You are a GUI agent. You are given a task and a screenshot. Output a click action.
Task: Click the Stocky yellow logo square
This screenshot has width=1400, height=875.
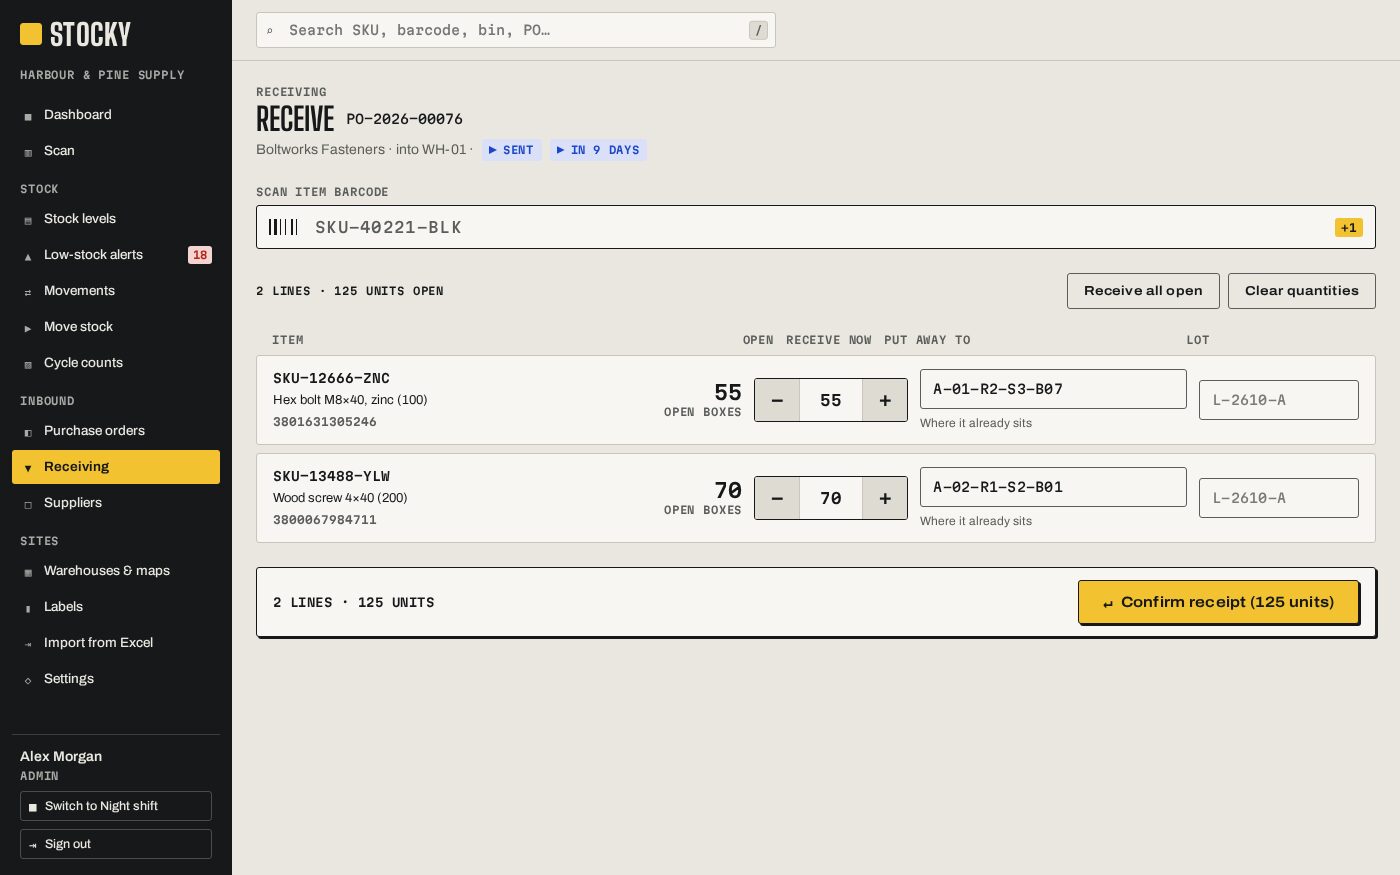31,34
